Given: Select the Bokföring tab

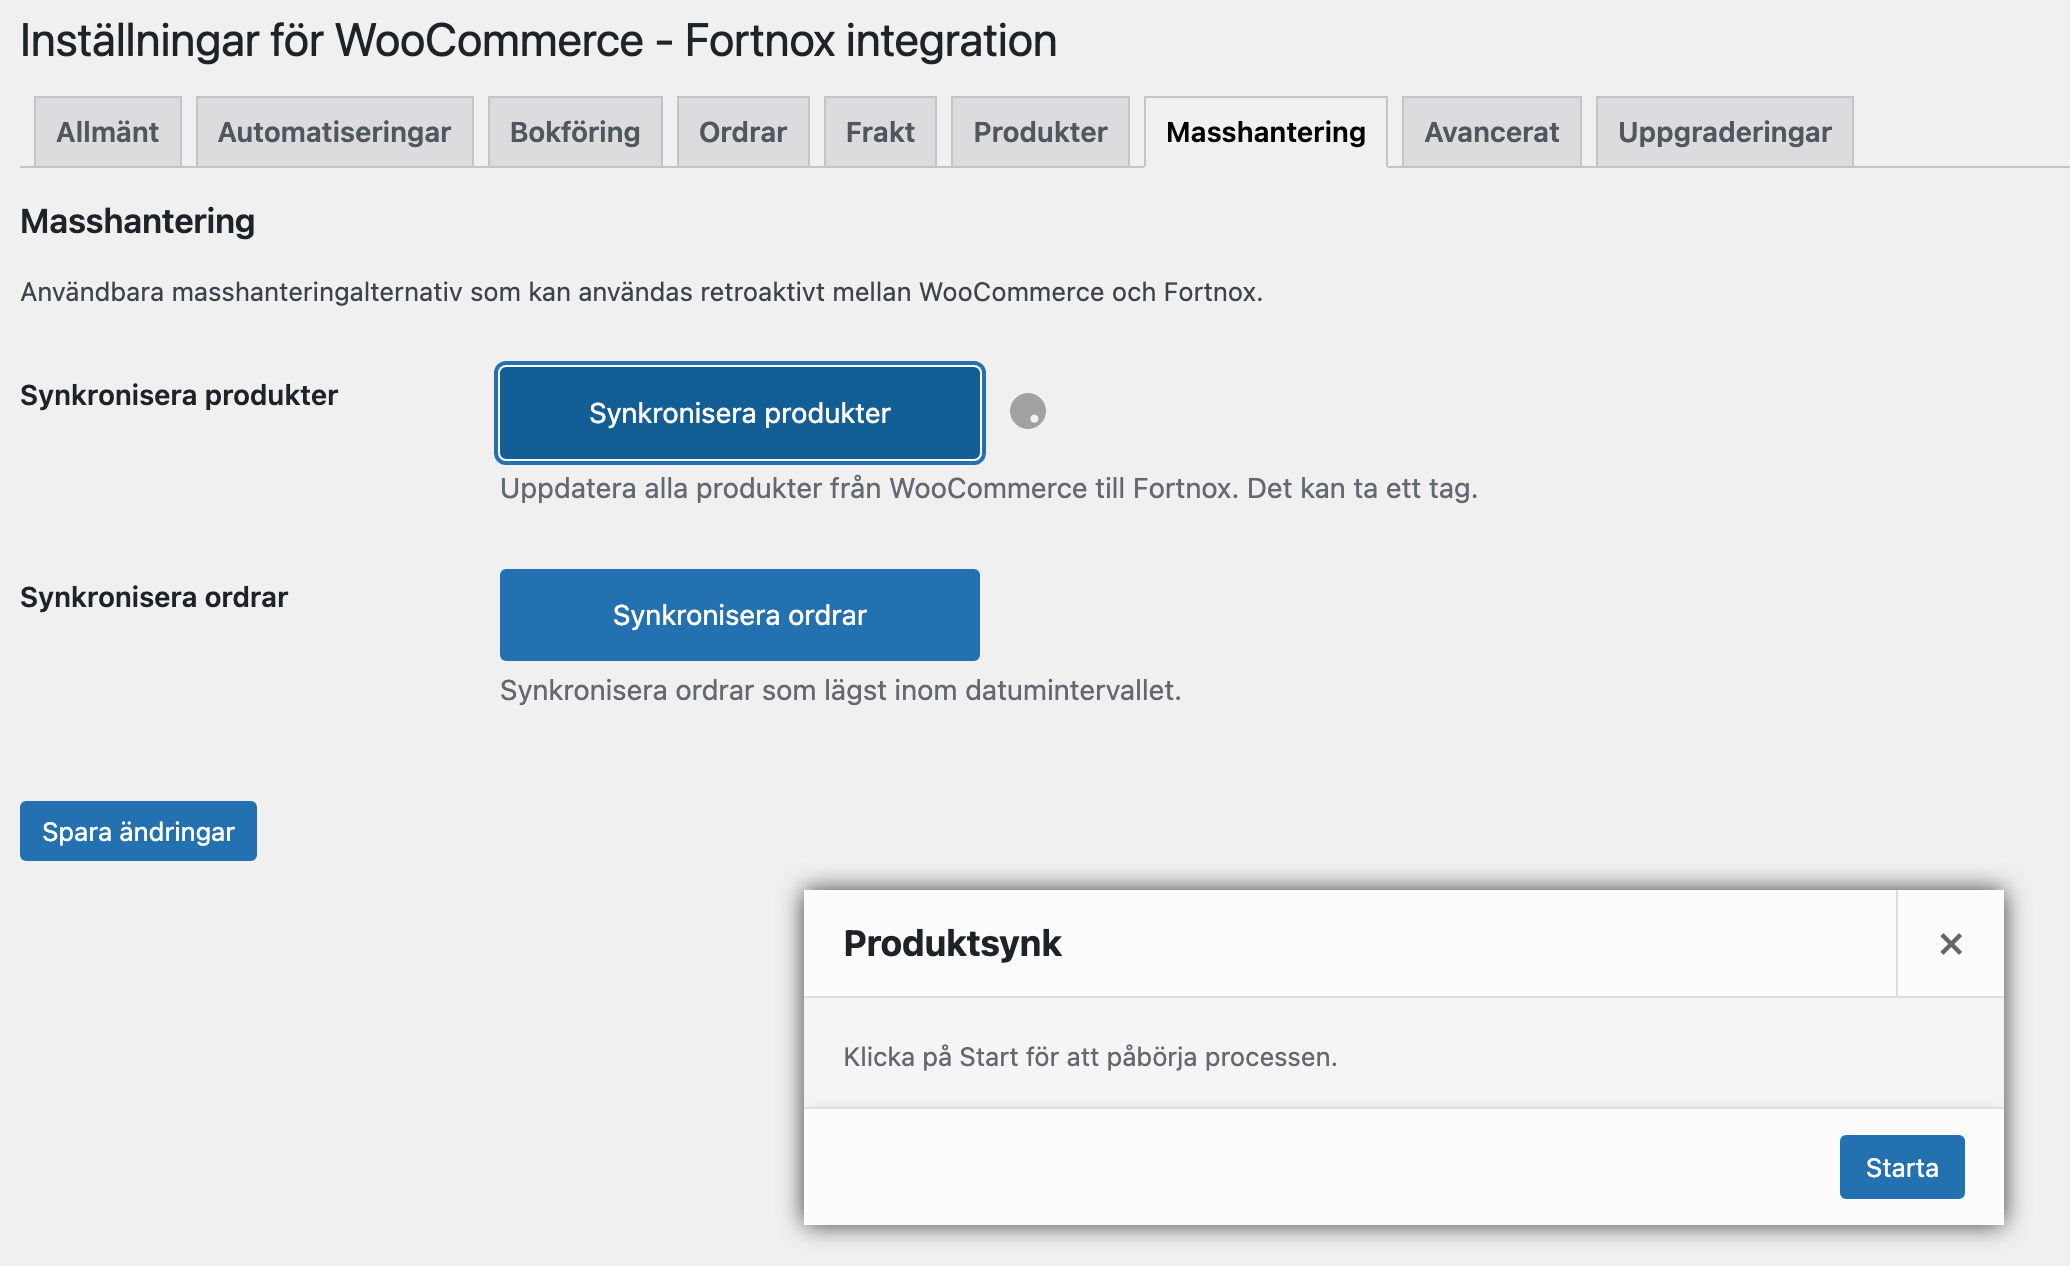Looking at the screenshot, I should (575, 131).
